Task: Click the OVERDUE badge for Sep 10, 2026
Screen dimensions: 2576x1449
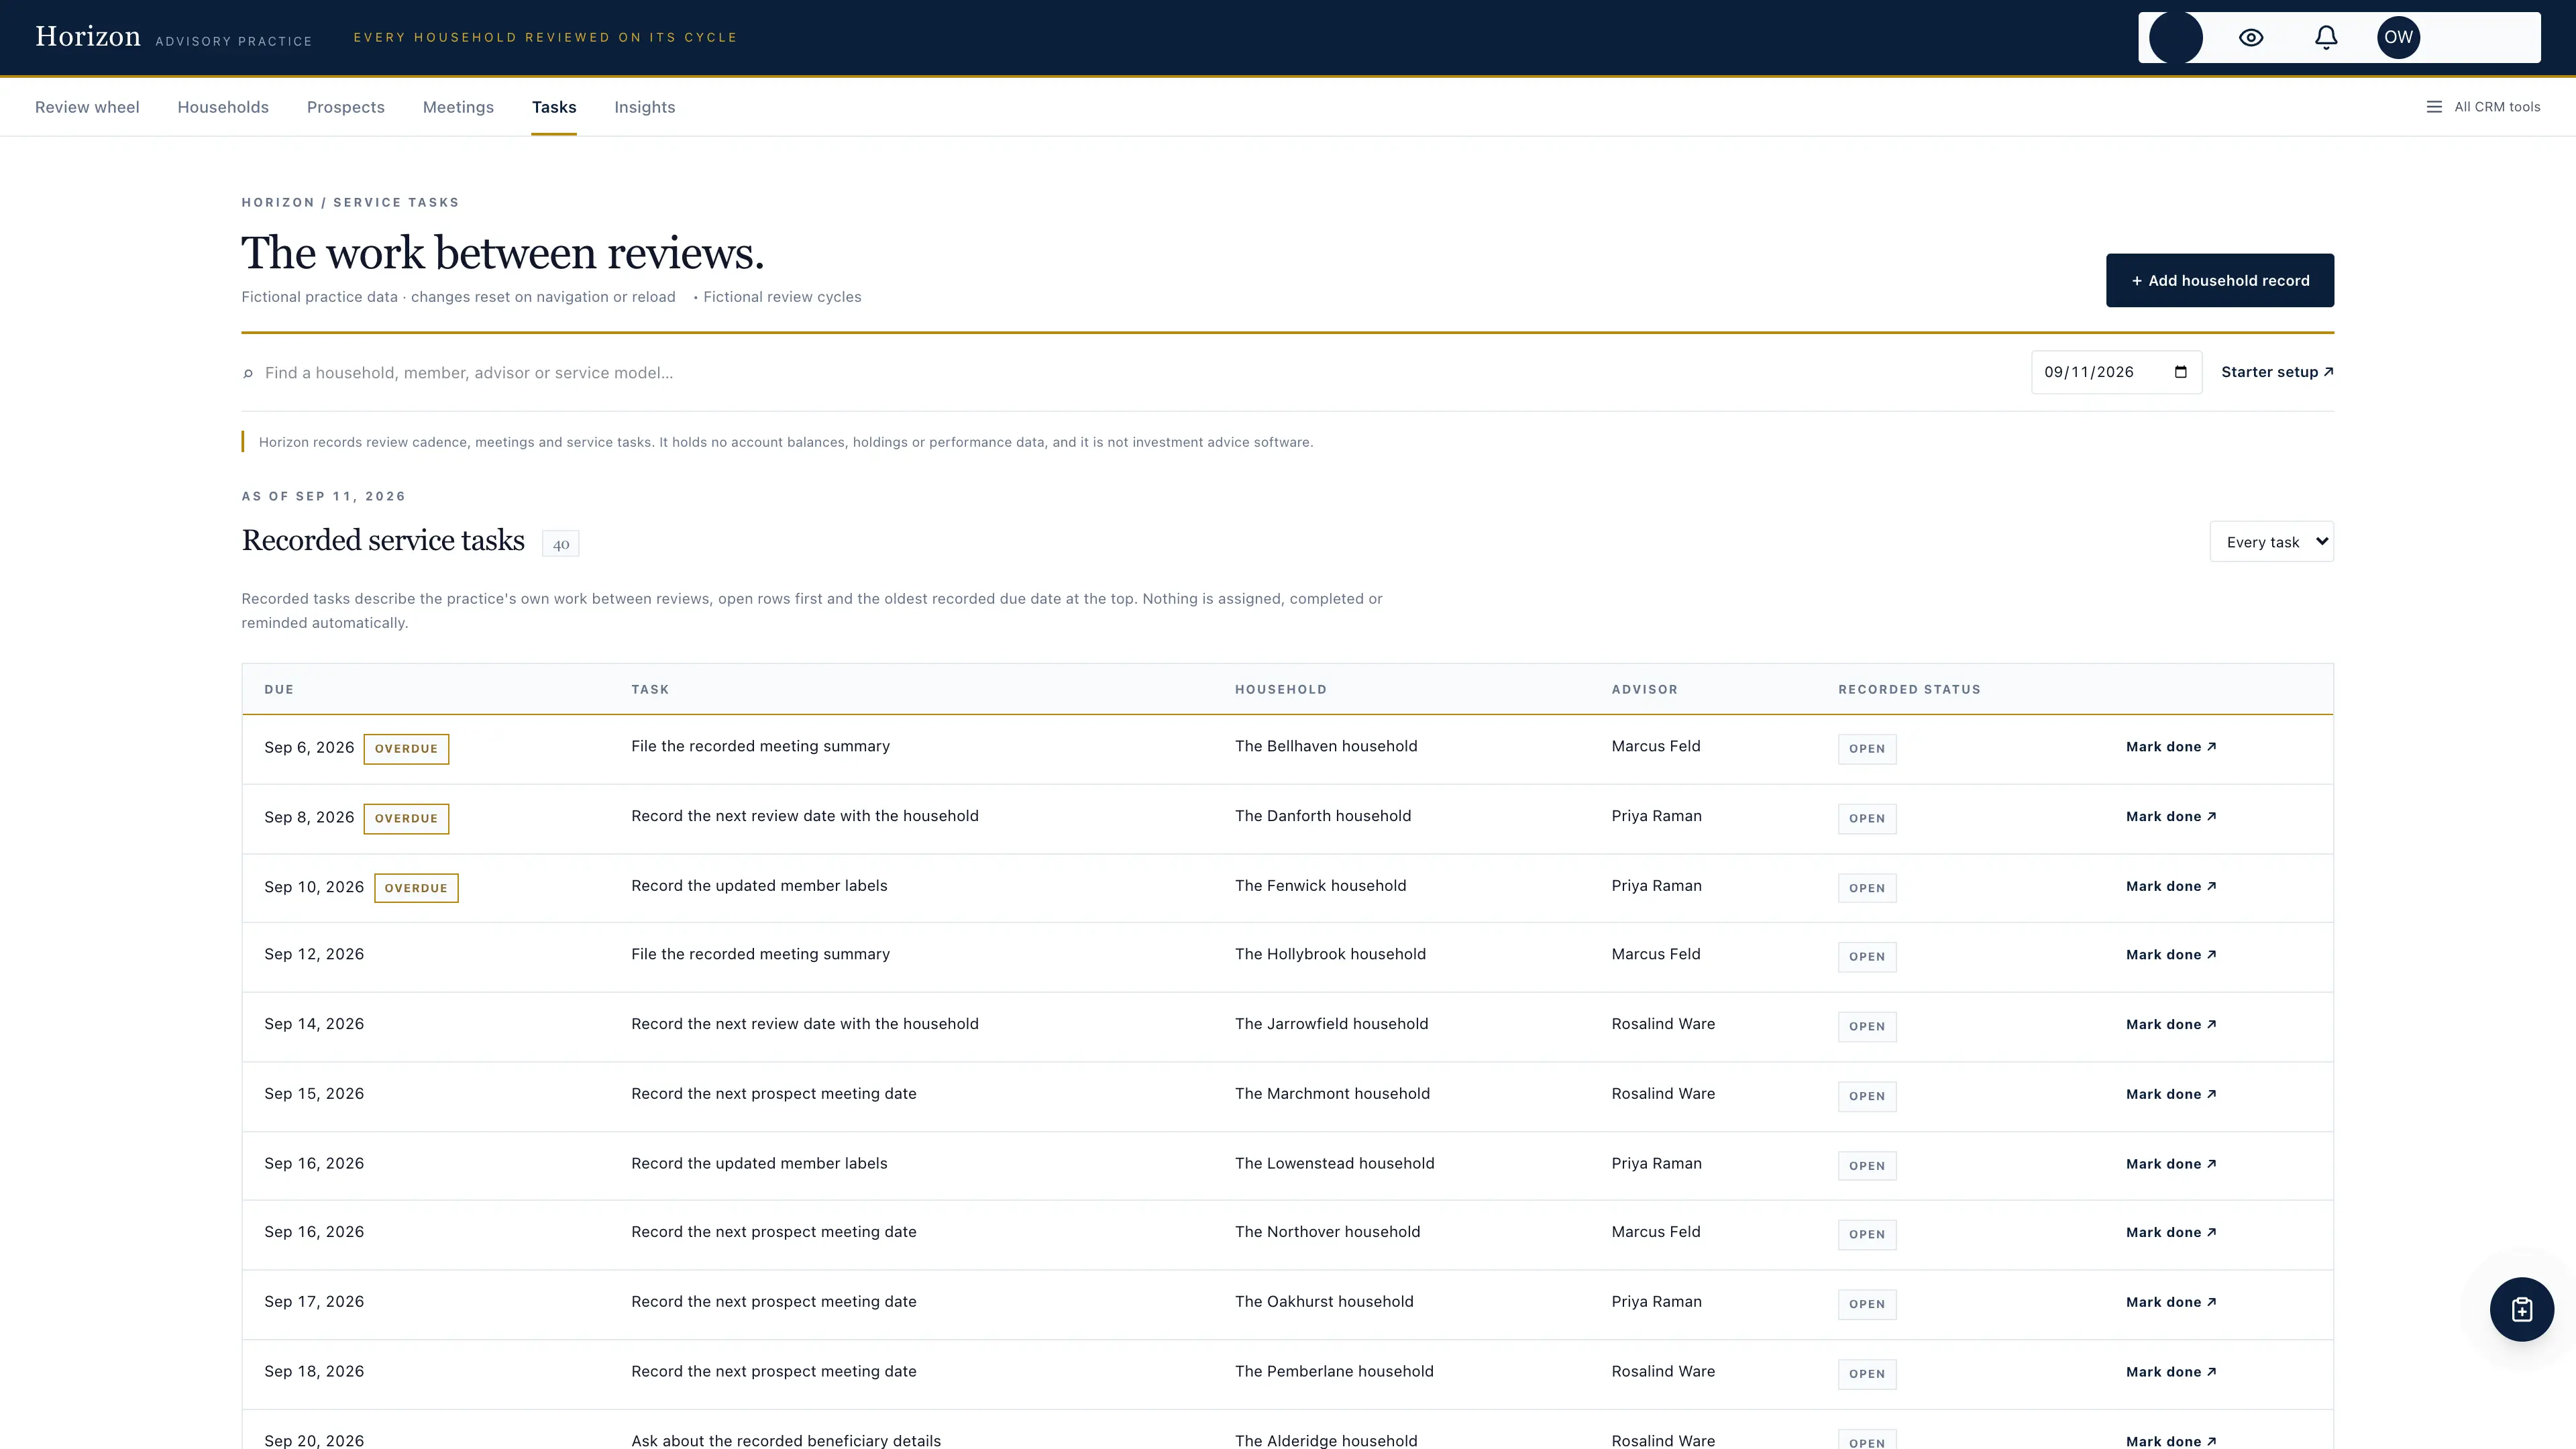Action: coord(416,888)
